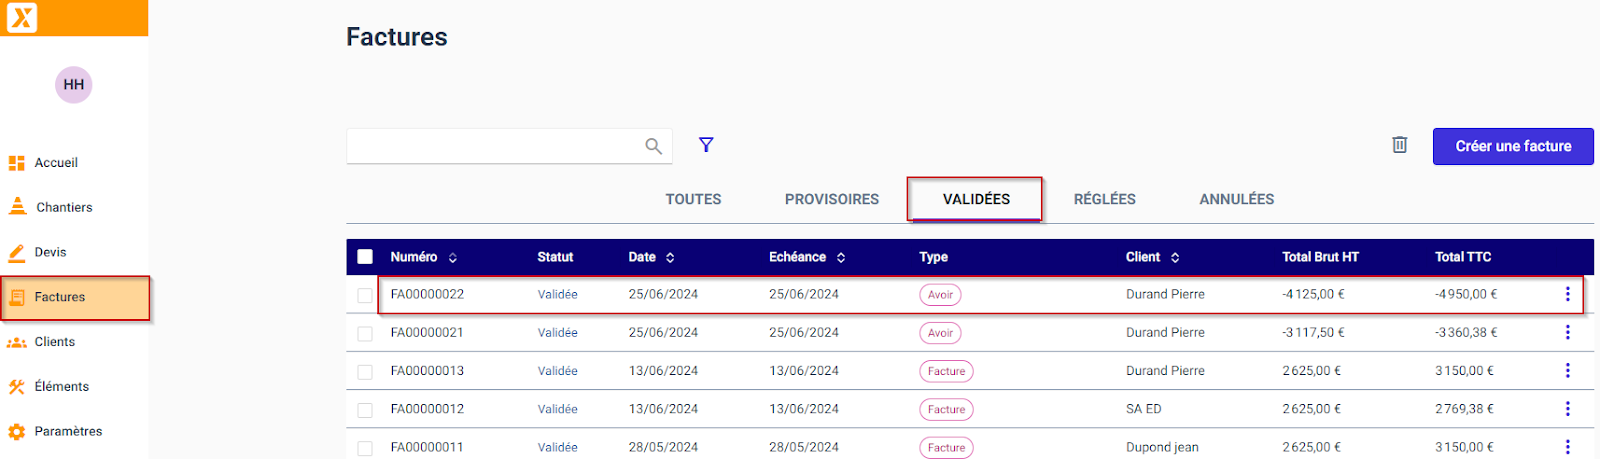
Task: Click Avoir badge on FA00000021 row
Action: click(x=940, y=333)
